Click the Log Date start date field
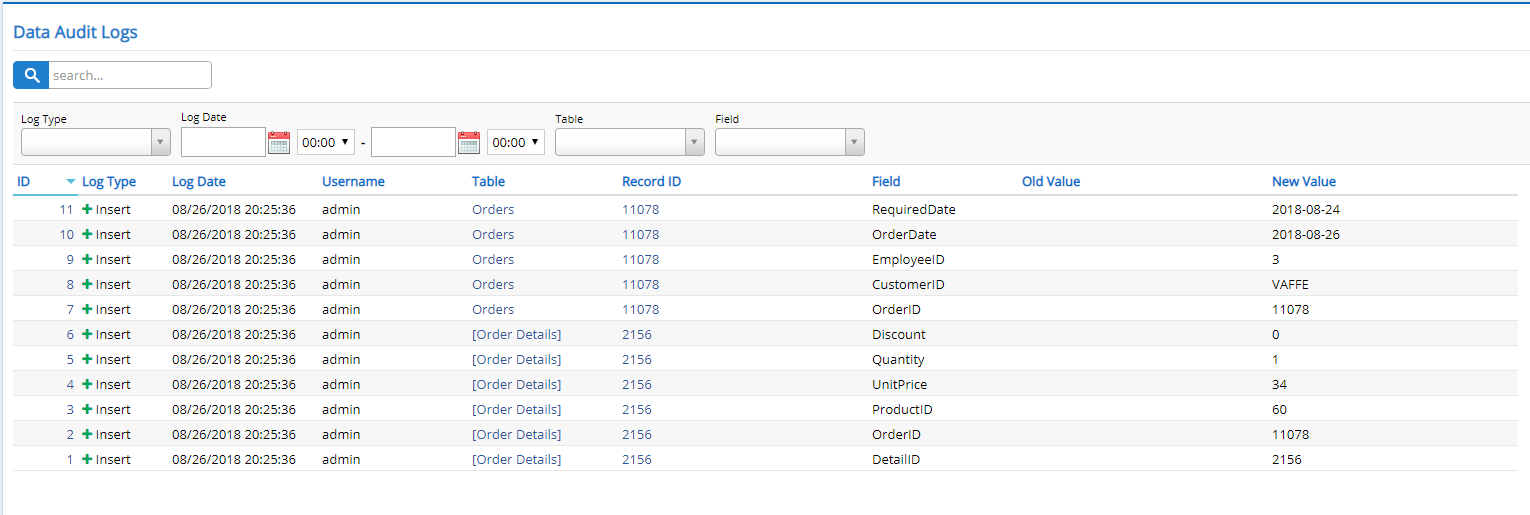This screenshot has width=1530, height=515. (223, 142)
